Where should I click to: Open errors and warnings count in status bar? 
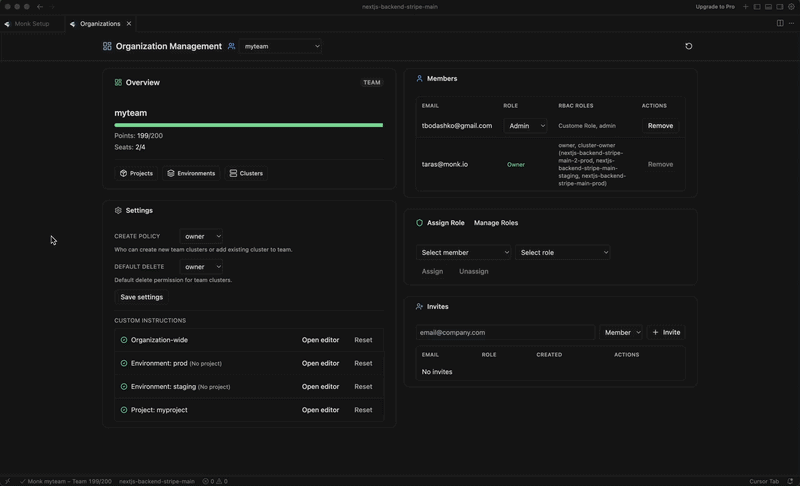[215, 481]
